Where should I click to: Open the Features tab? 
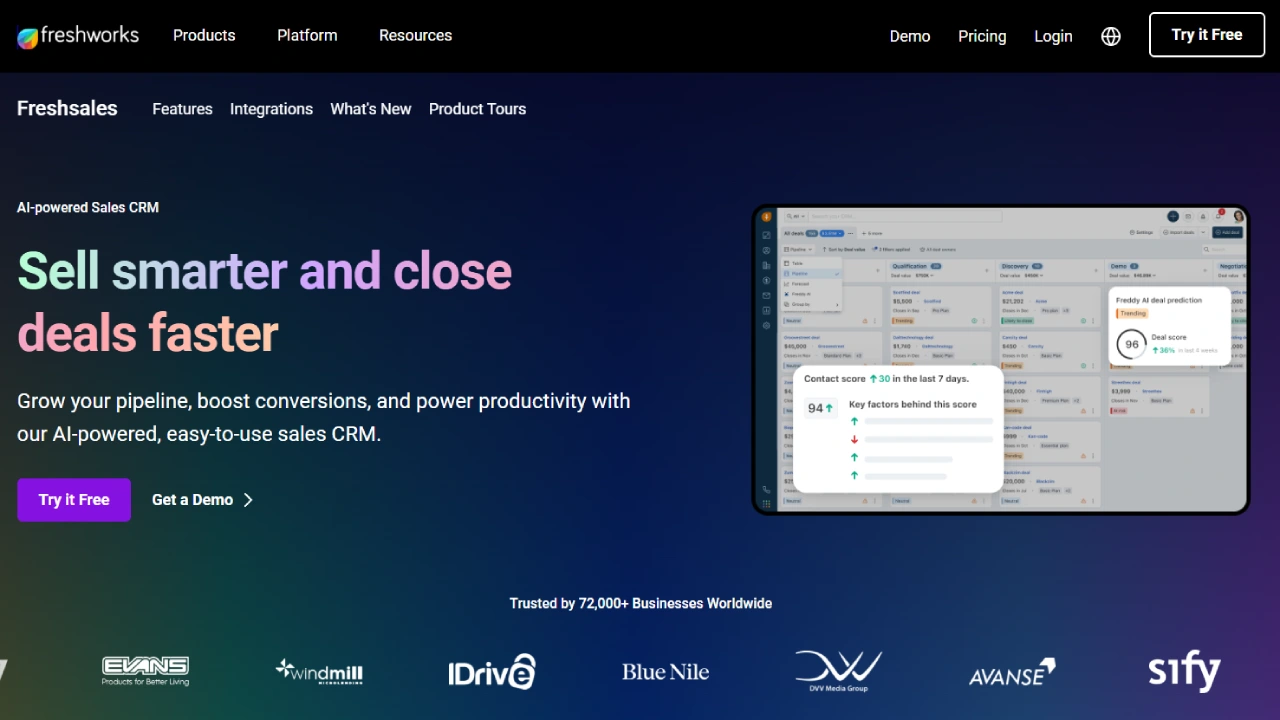click(x=182, y=109)
